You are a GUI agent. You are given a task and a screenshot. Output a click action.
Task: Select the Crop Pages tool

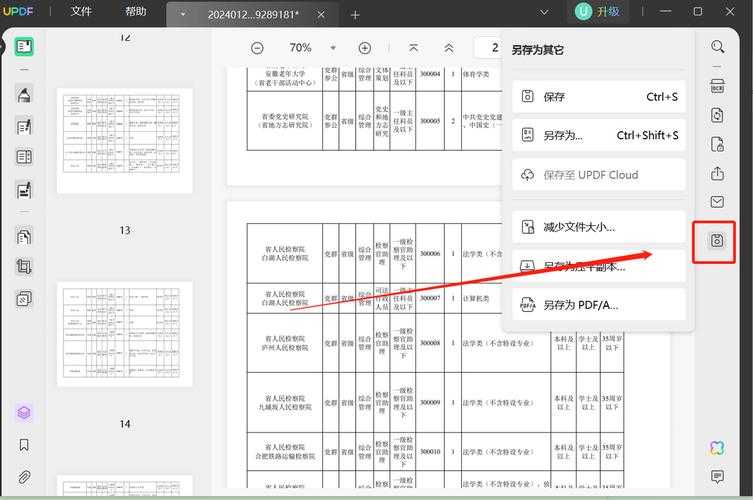click(25, 267)
